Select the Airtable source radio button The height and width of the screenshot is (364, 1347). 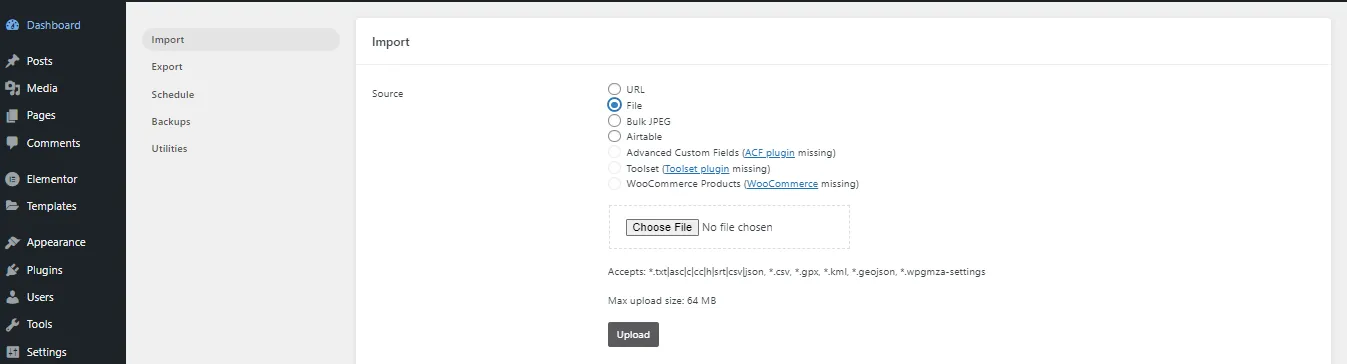click(615, 136)
